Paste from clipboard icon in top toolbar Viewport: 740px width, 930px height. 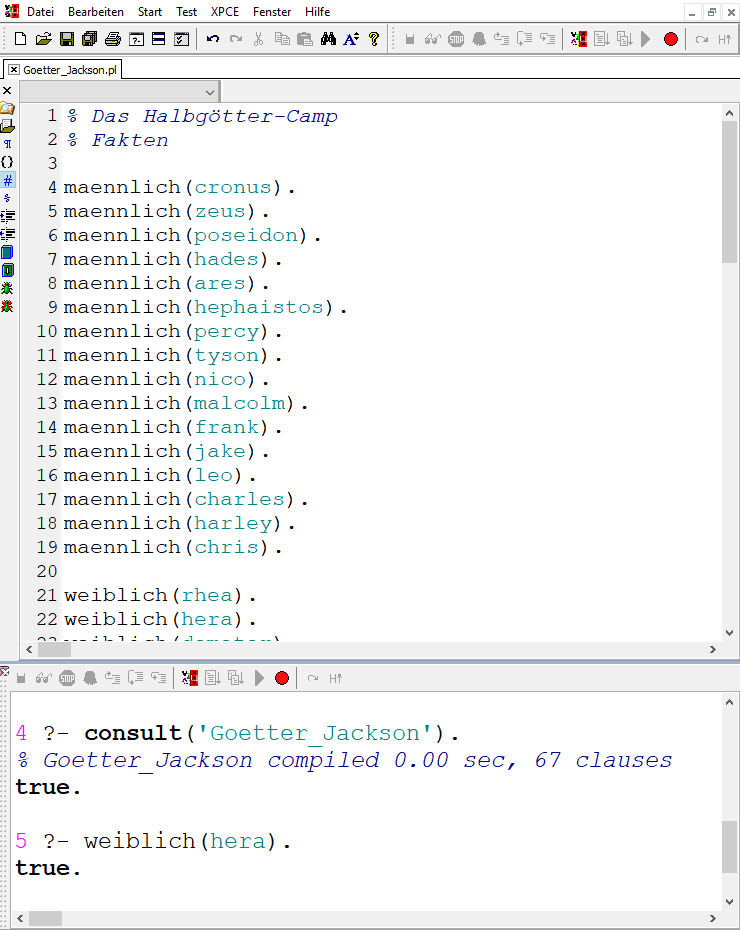pos(305,39)
